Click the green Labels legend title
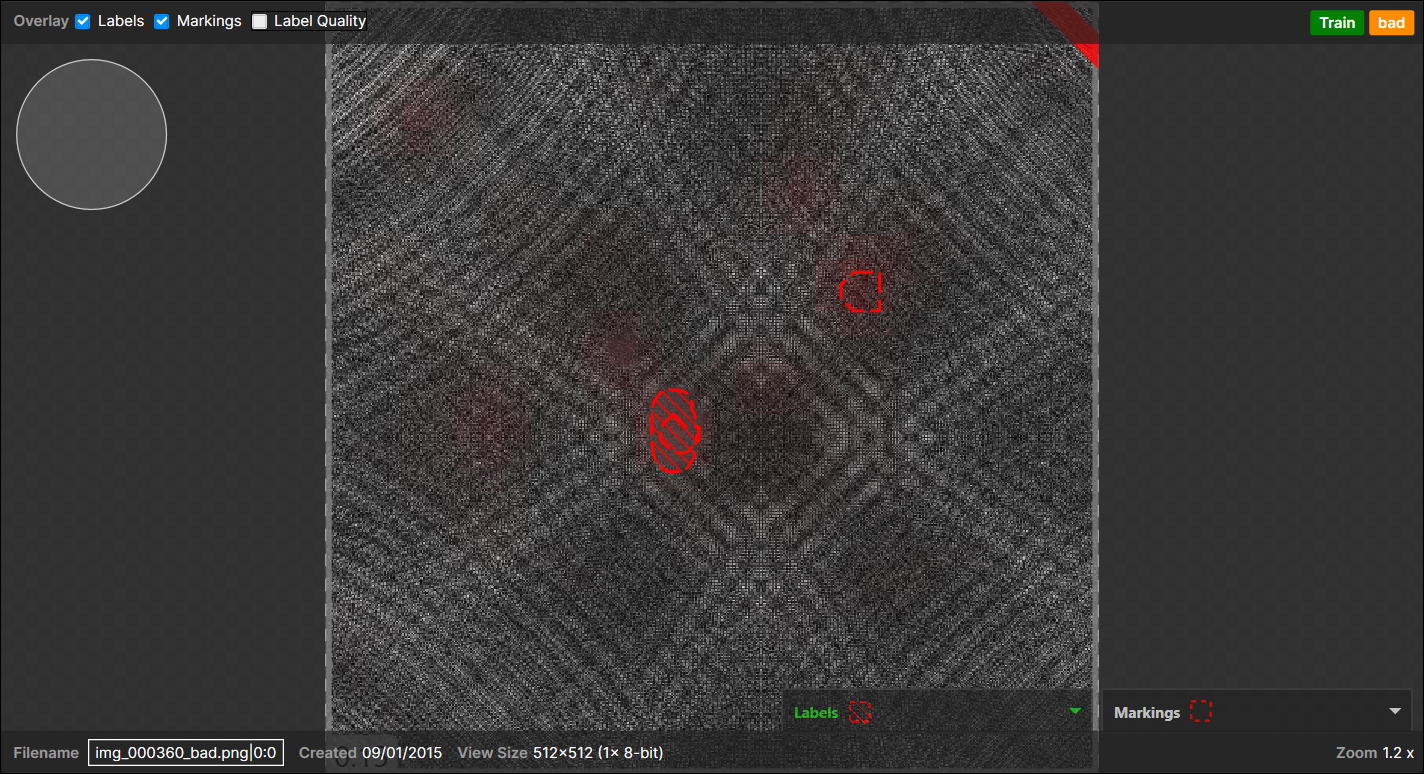The height and width of the screenshot is (774, 1424). coord(816,713)
